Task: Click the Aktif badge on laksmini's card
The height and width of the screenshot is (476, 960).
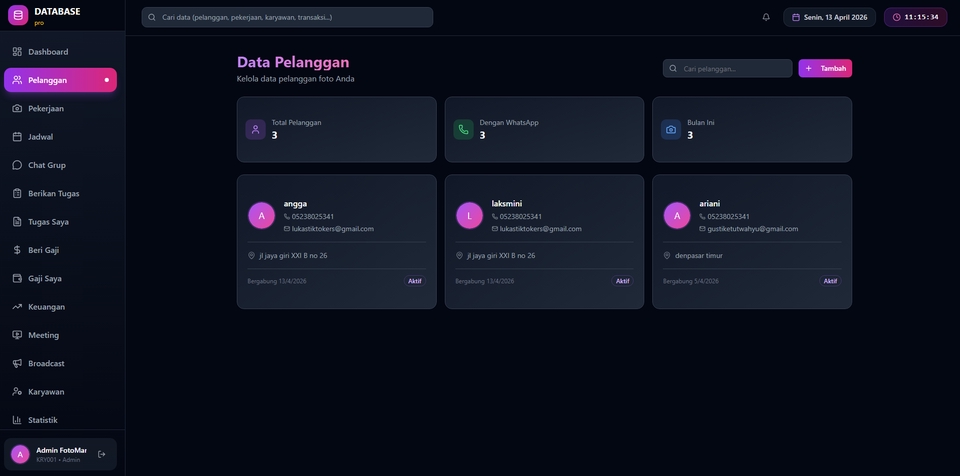Action: click(623, 281)
